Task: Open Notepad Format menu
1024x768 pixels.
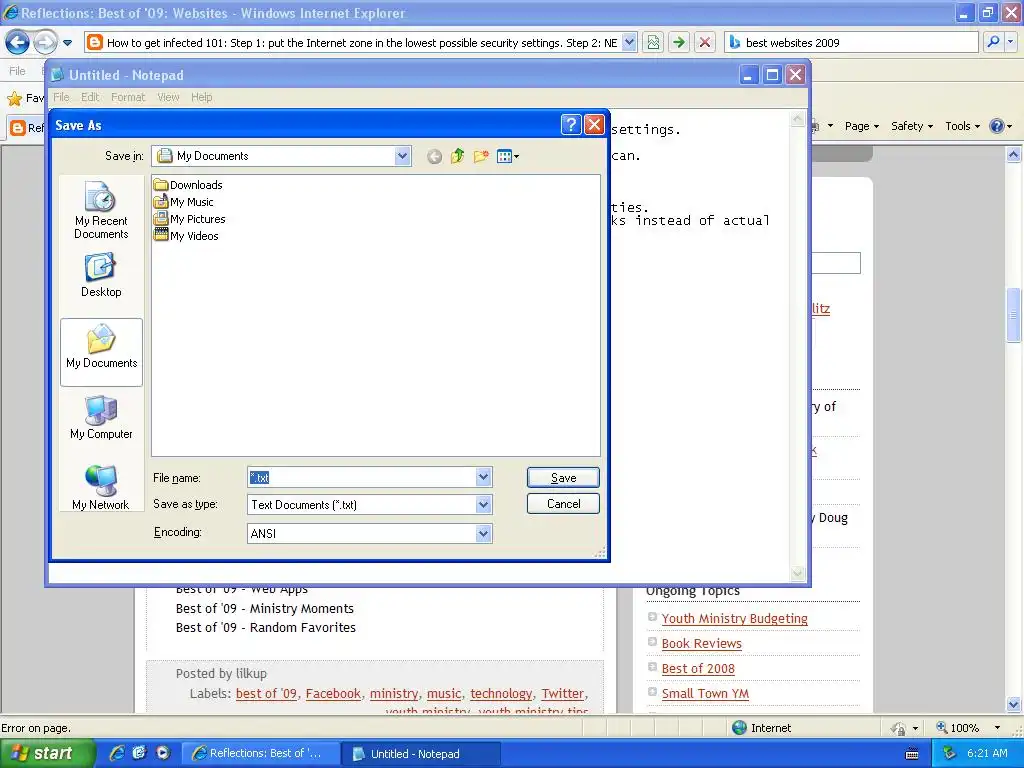Action: point(128,97)
